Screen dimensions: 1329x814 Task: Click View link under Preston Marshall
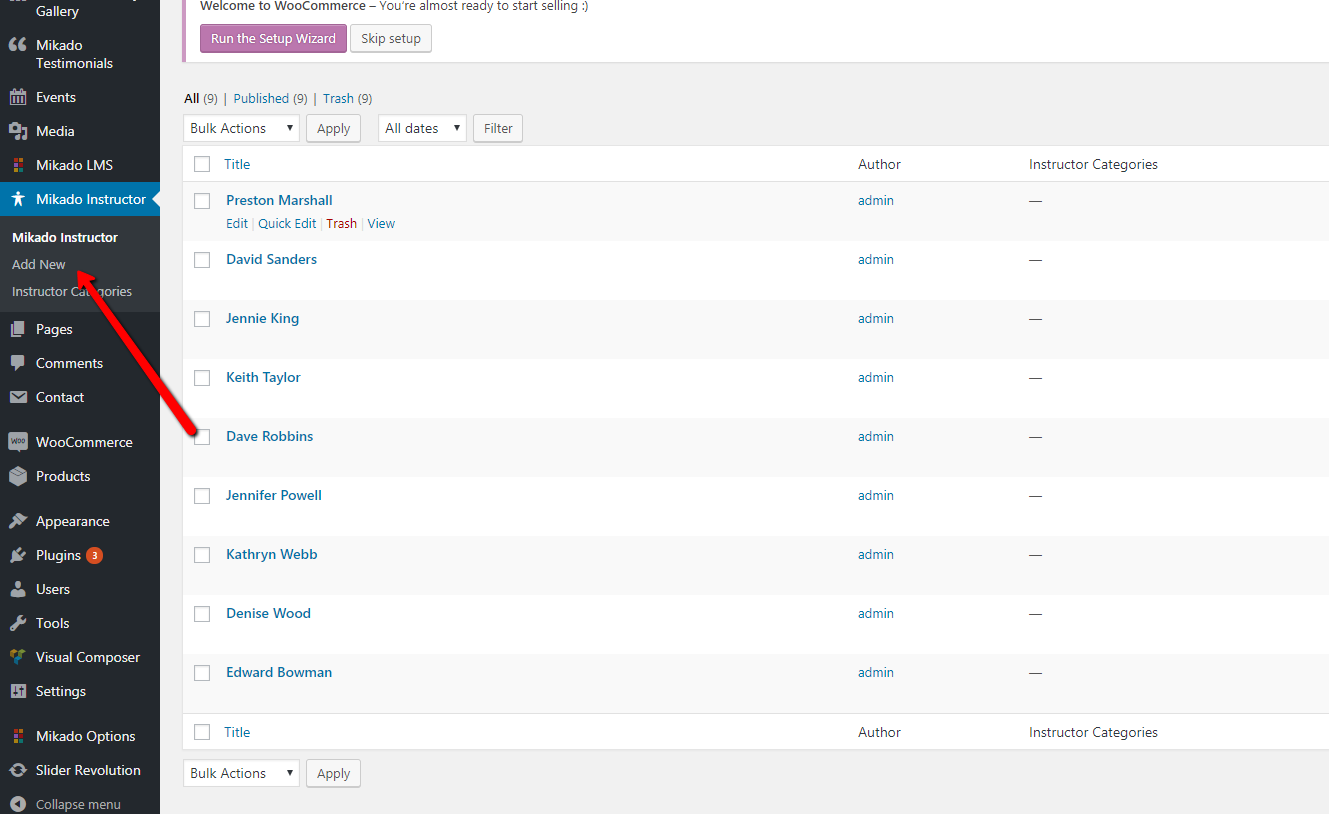pos(381,223)
